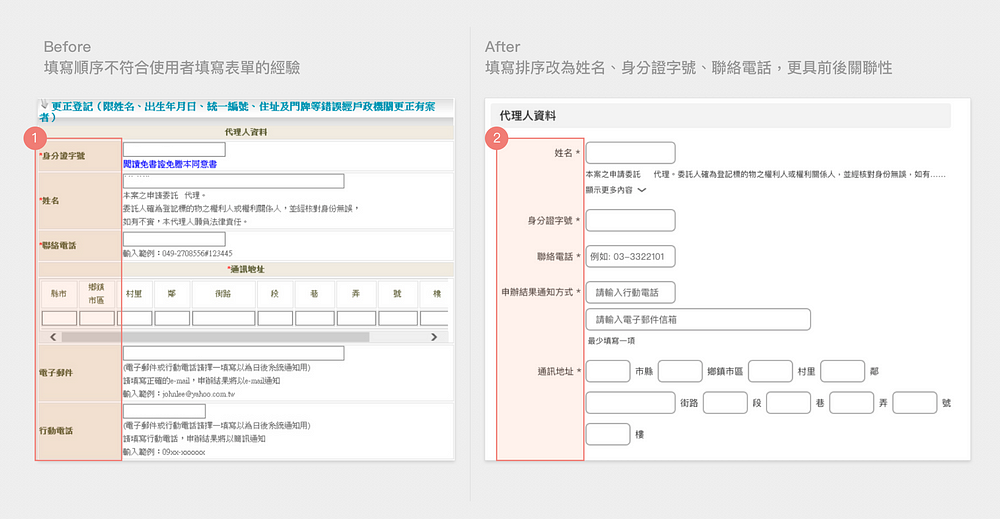Click the 例如: 03-3322101 phone input
Screen dimensions: 1000x519
[631, 257]
